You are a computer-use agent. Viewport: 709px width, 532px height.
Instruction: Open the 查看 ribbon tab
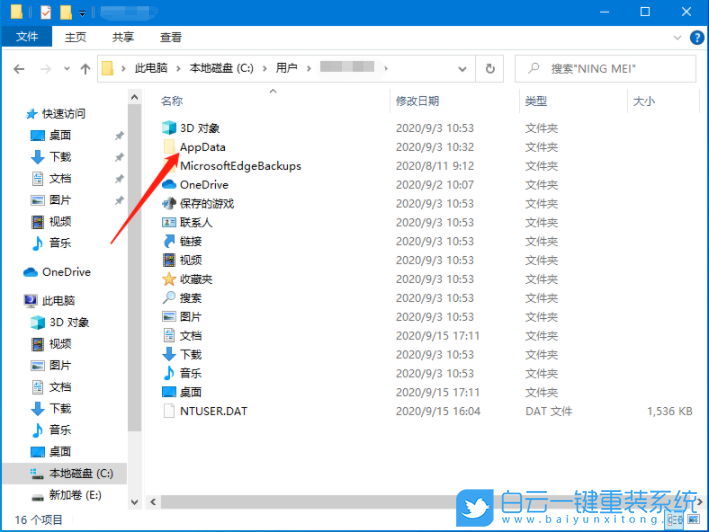pos(171,37)
